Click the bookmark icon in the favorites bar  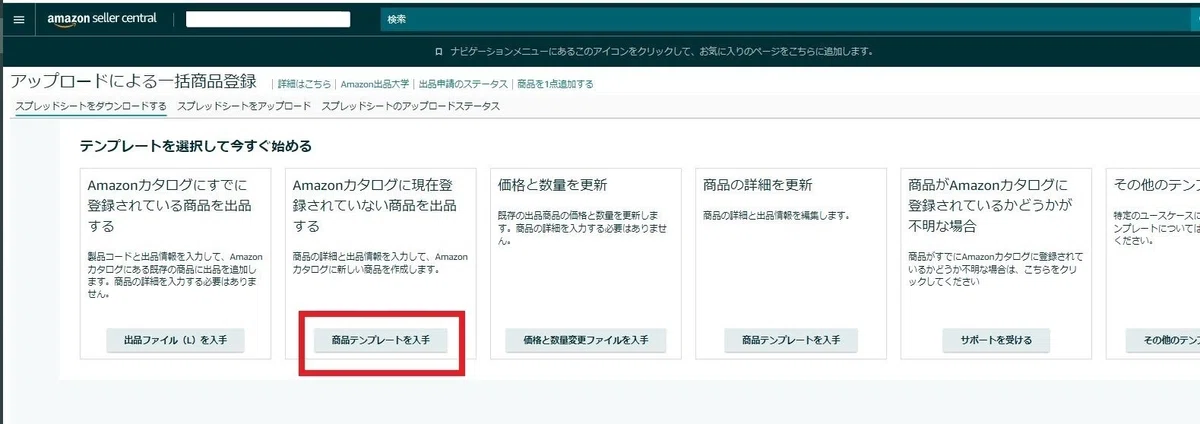(438, 50)
